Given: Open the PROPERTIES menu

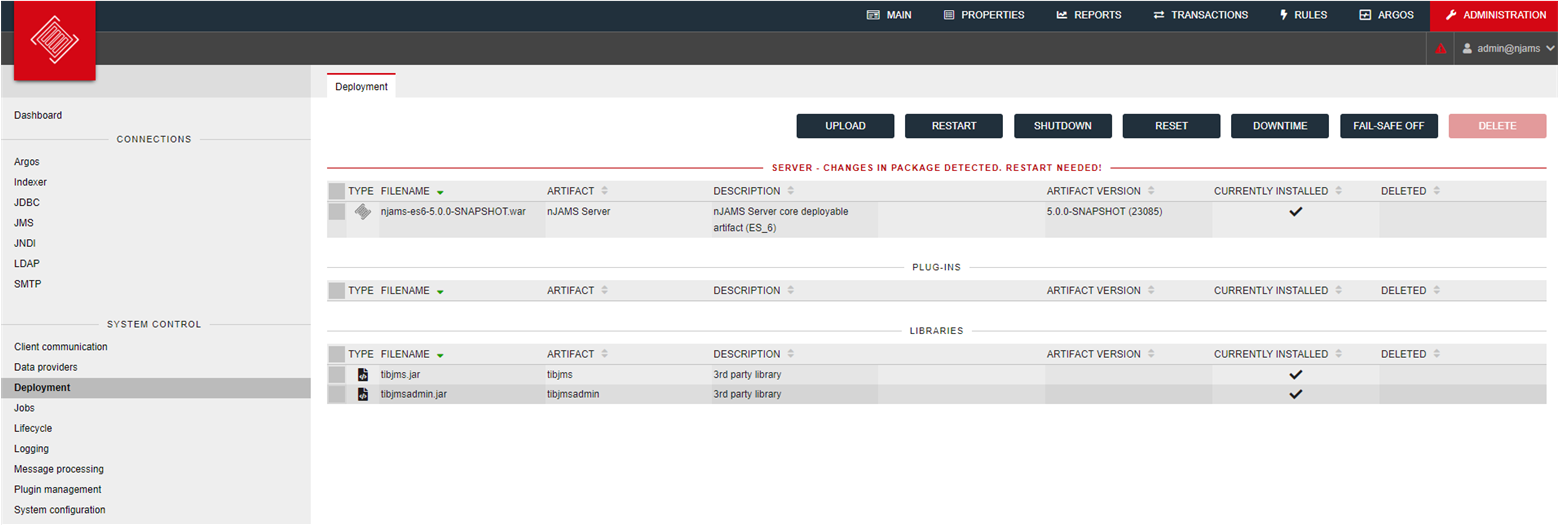Looking at the screenshot, I should 984,15.
